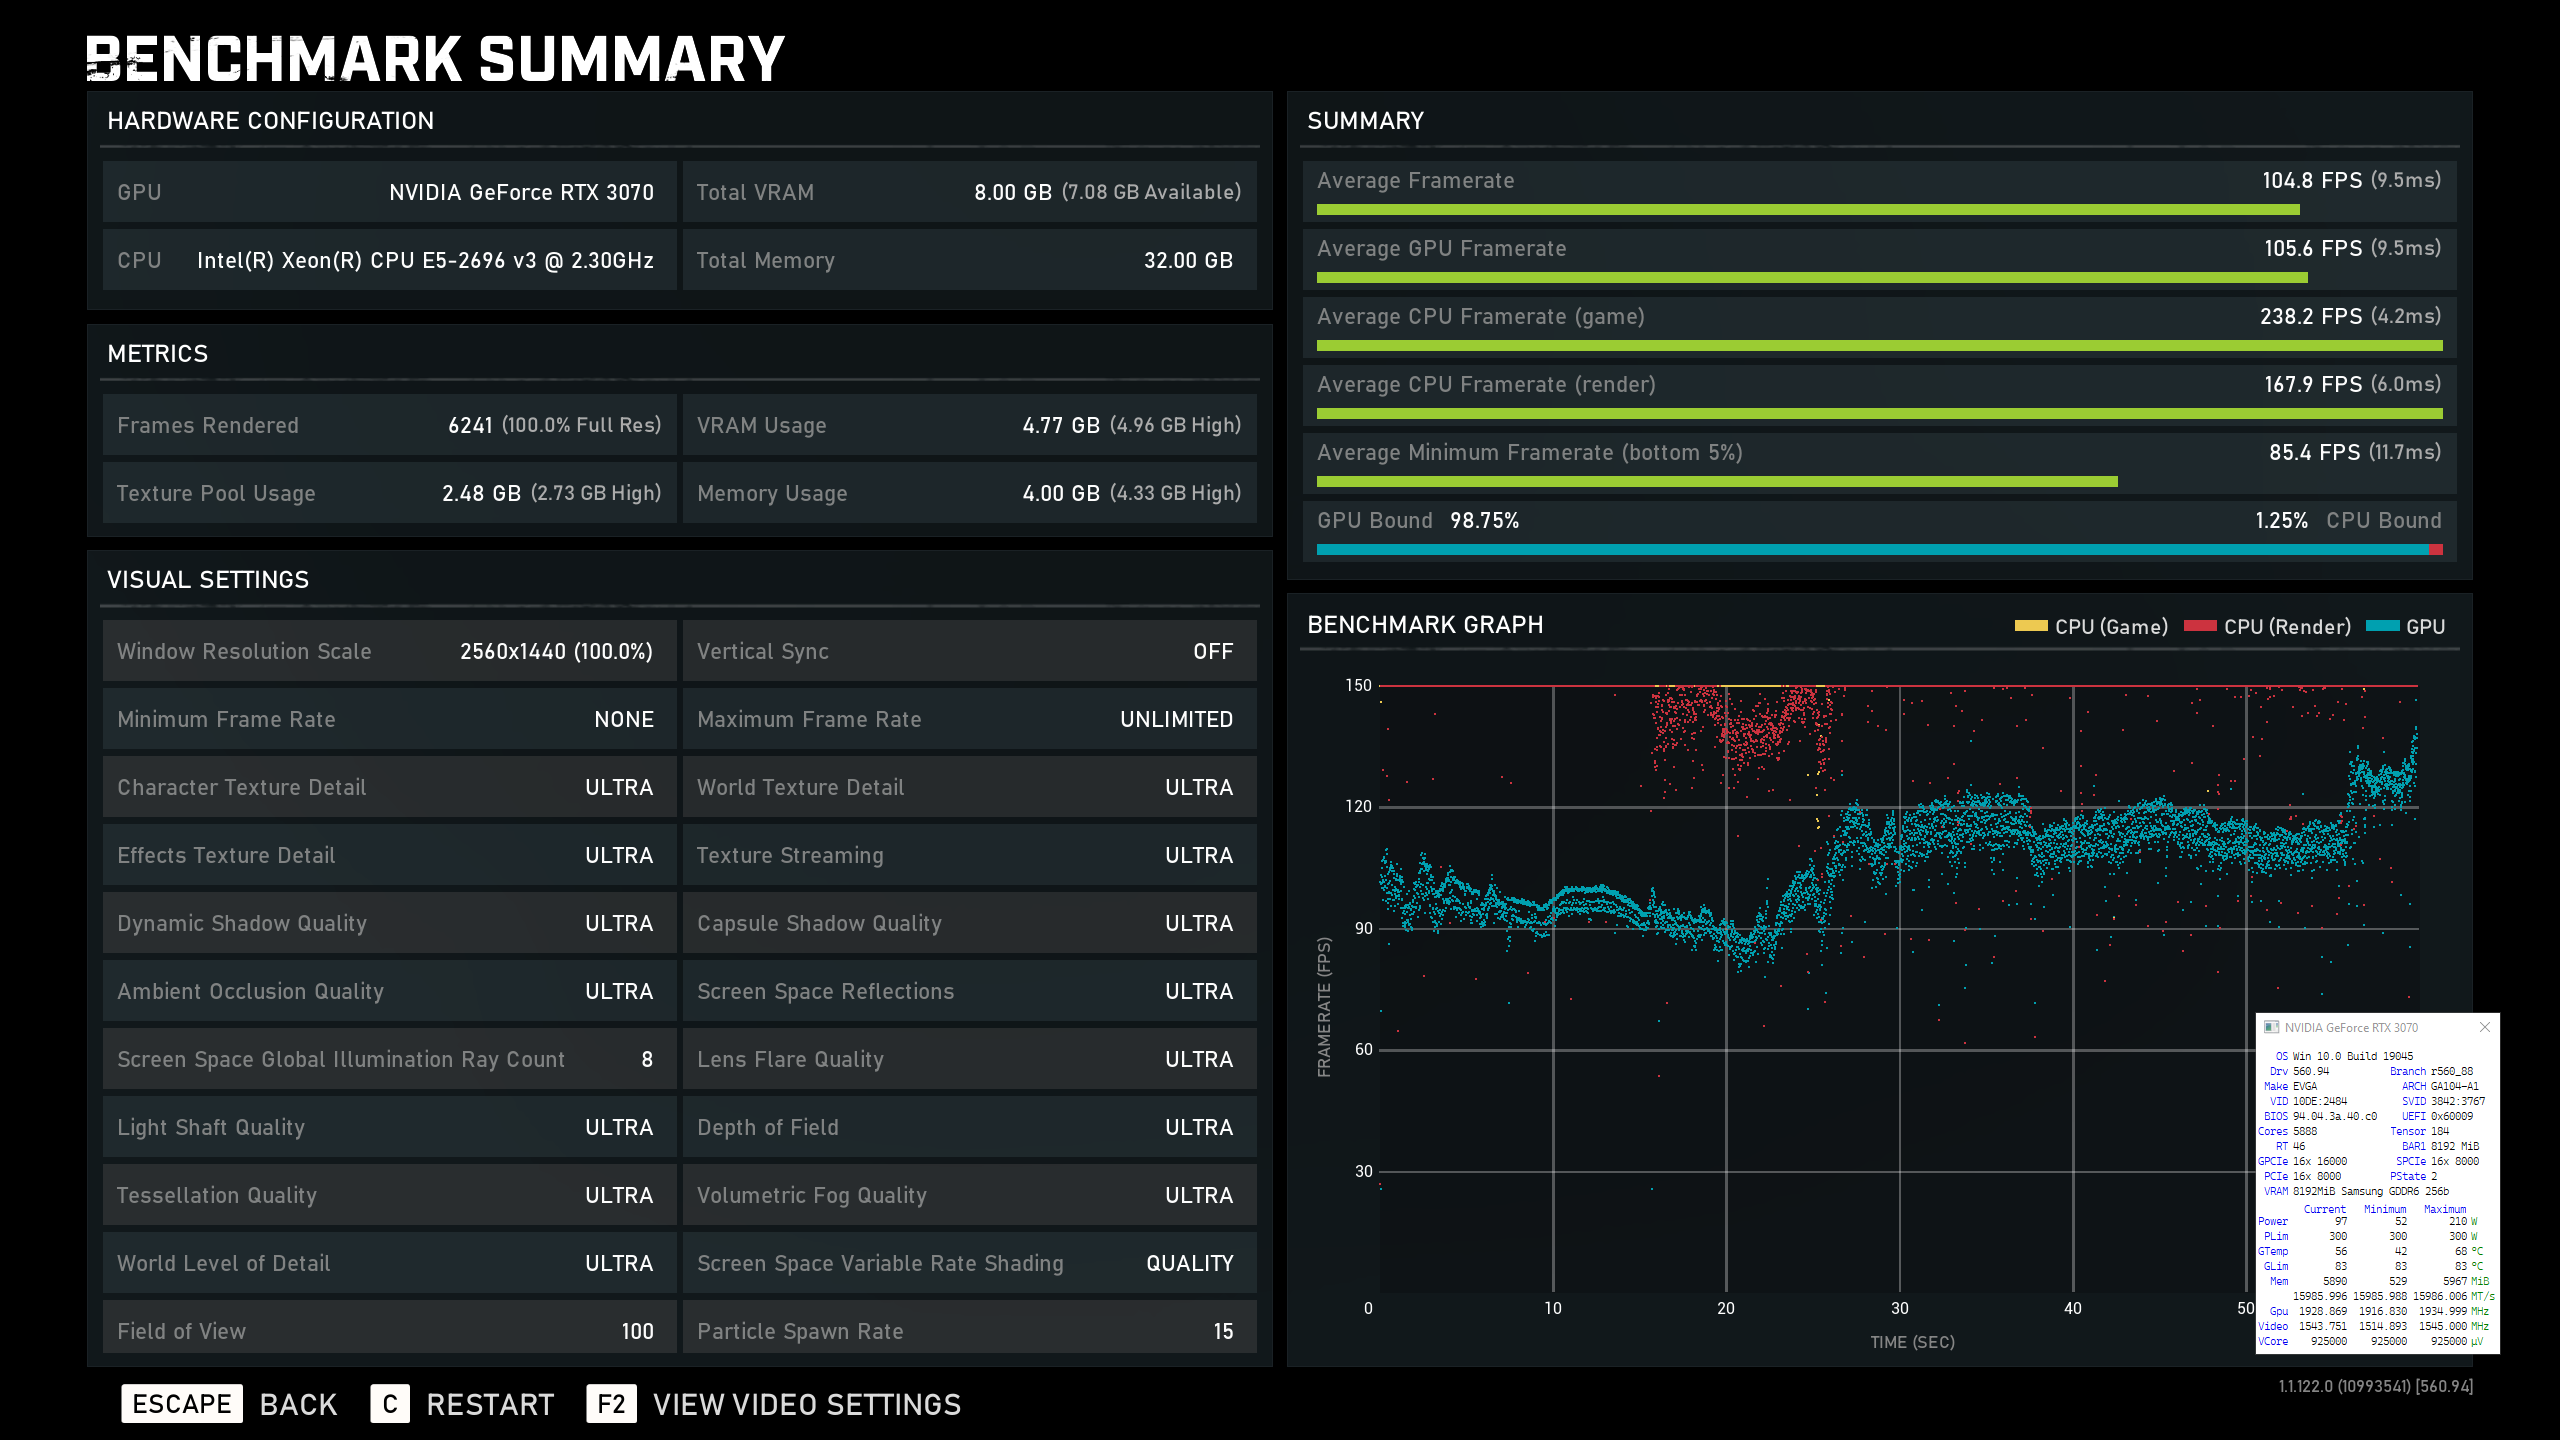Click the Average Framerate green bar
The width and height of the screenshot is (2560, 1440).
(1808, 209)
